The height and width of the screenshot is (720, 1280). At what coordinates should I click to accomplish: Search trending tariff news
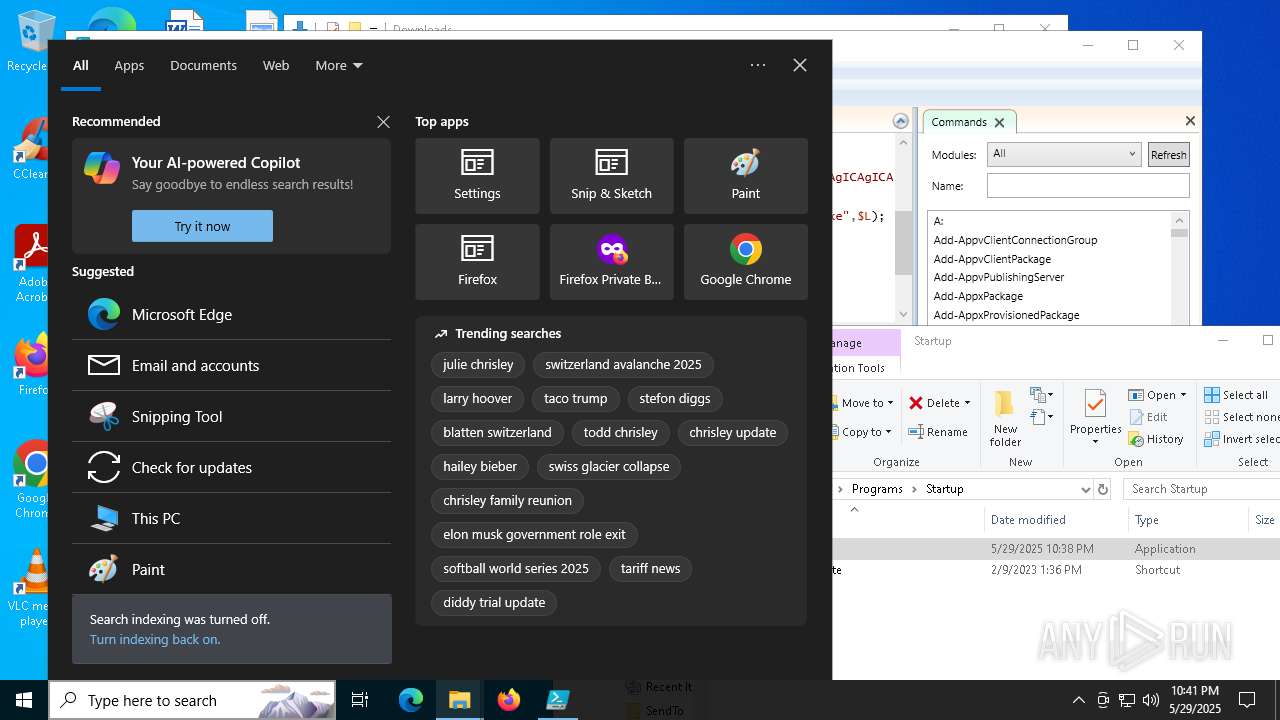tap(650, 568)
